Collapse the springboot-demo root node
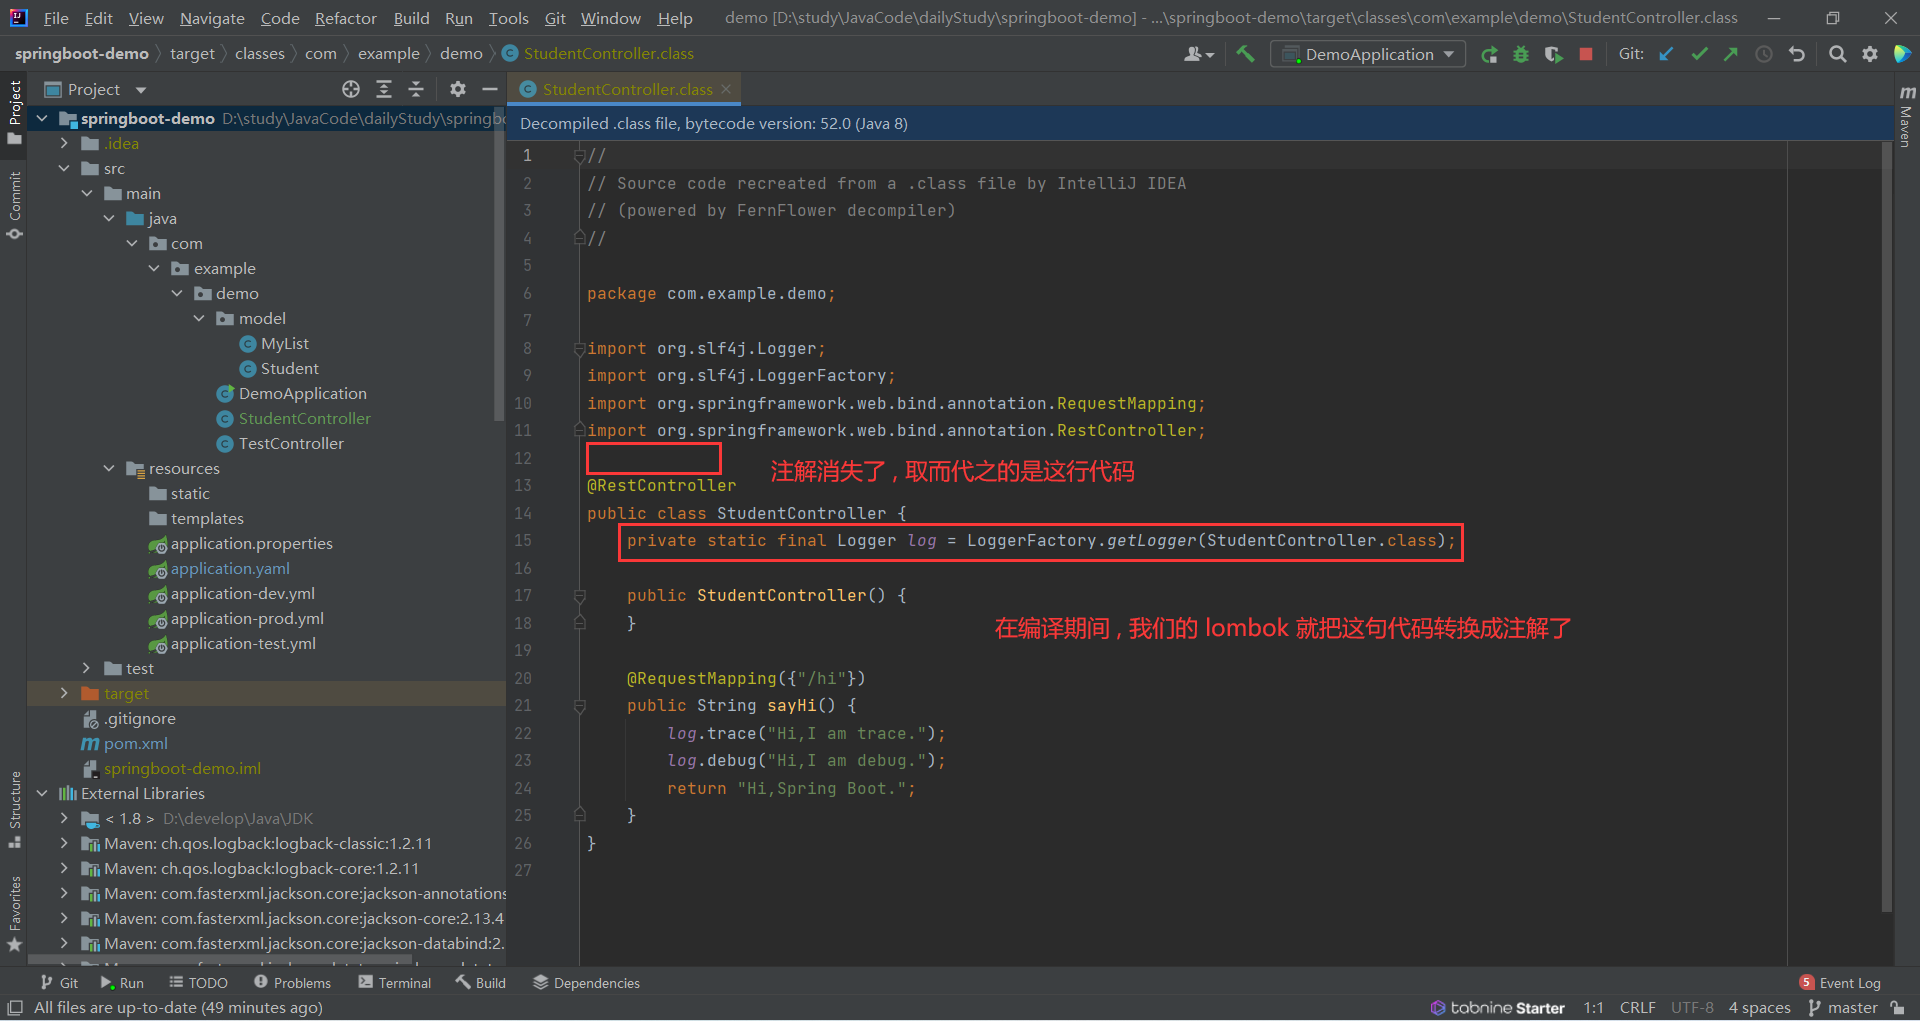This screenshot has height=1021, width=1920. 42,118
